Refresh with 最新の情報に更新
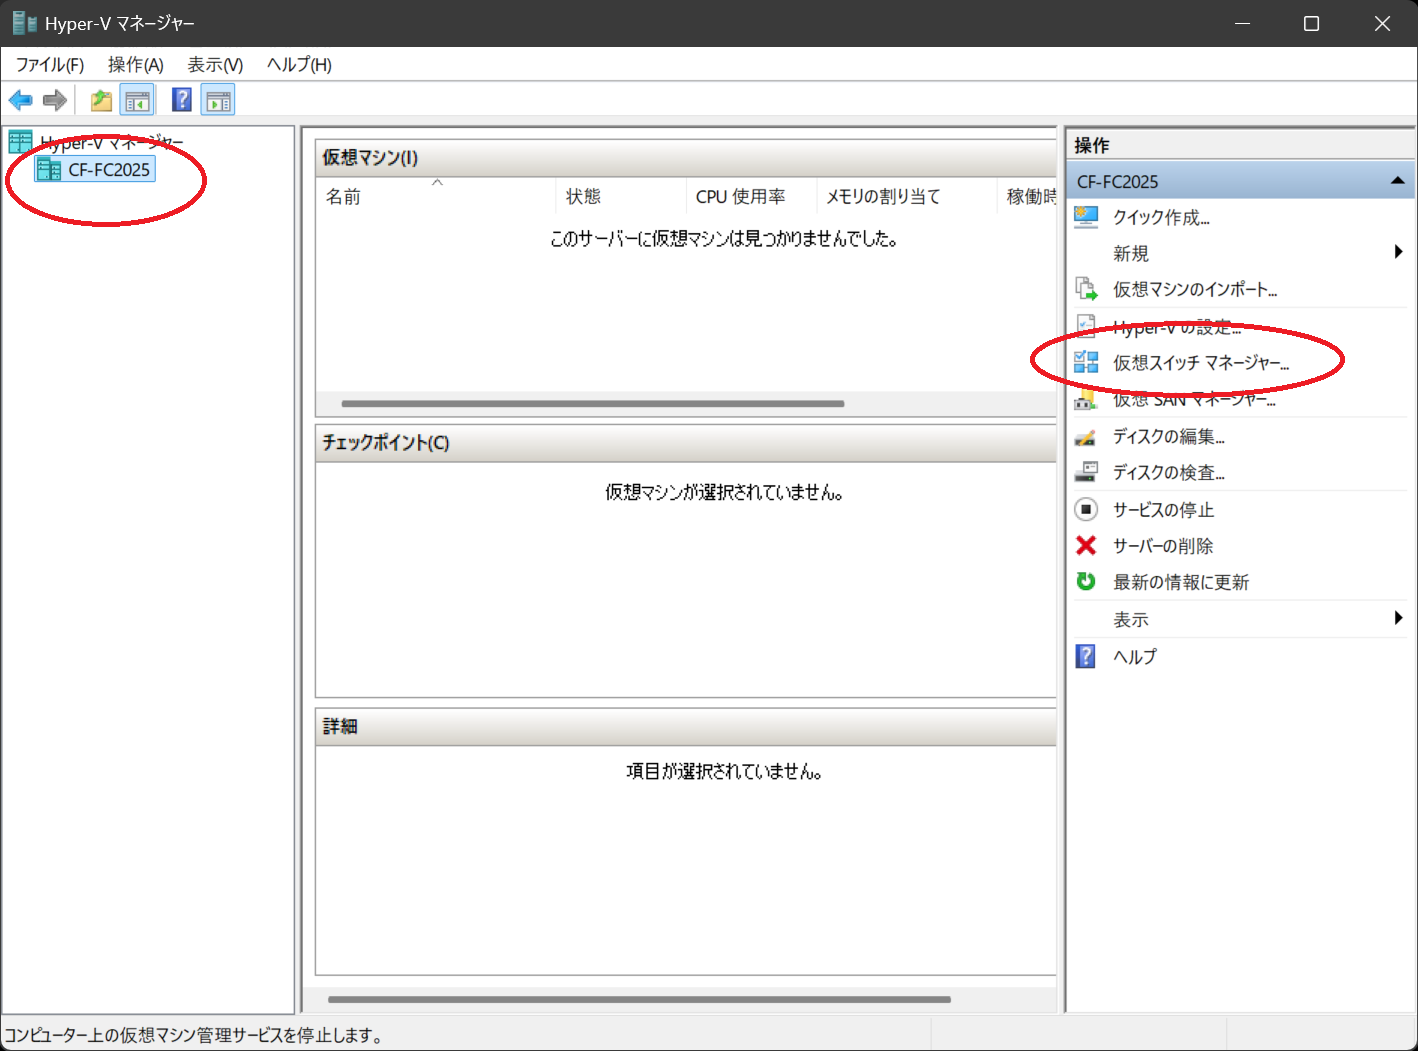This screenshot has height=1051, width=1418. pos(1180,582)
